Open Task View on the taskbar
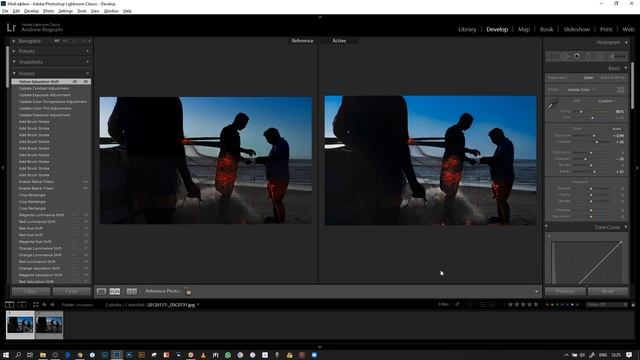640x360 pixels. pyautogui.click(x=30, y=355)
